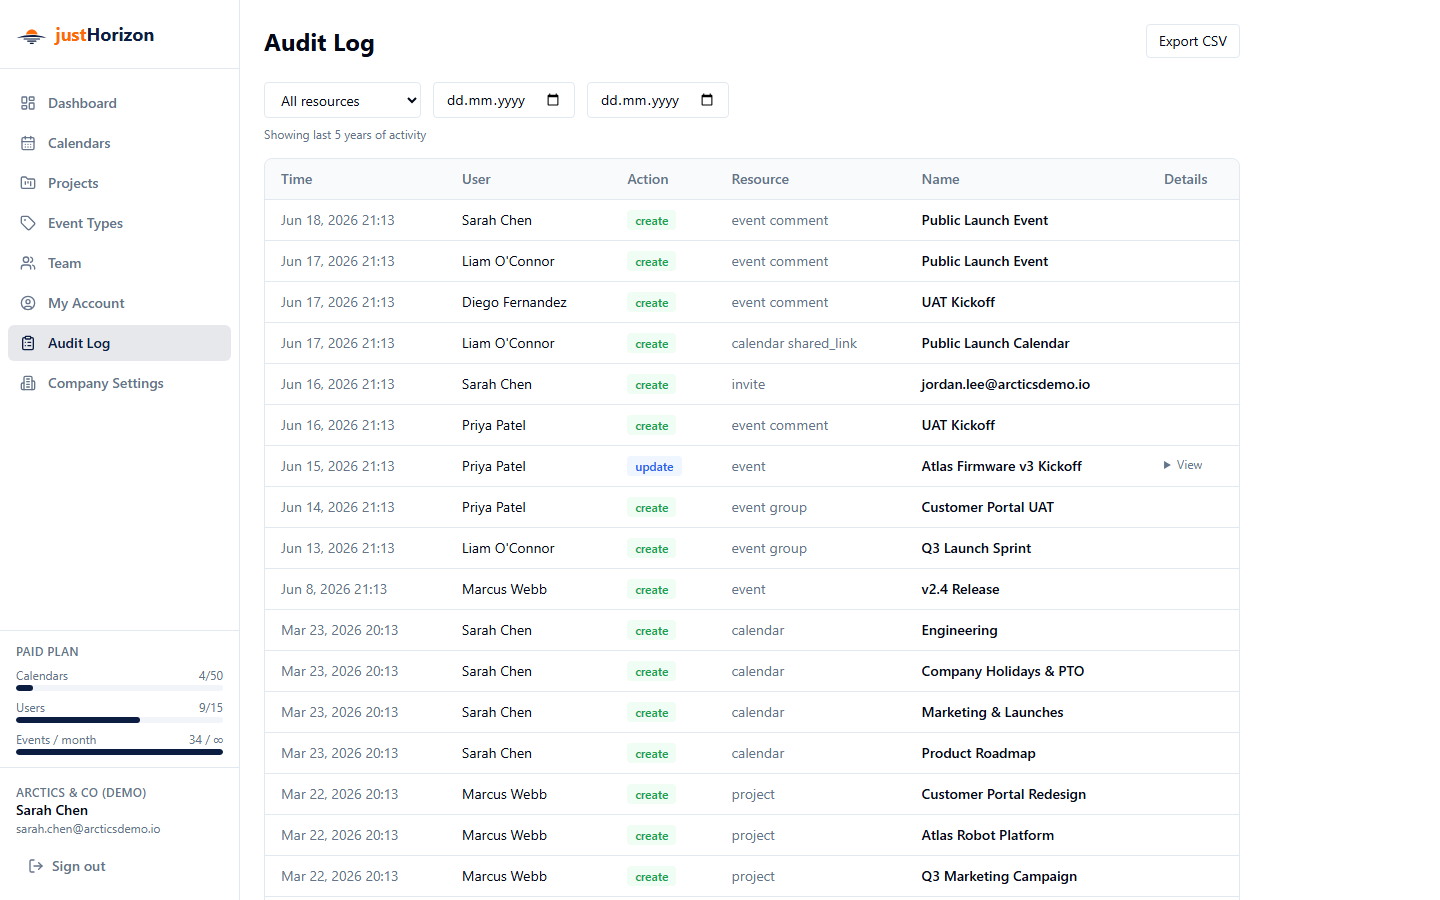Click the Q3 Launch Sprint name
The height and width of the screenshot is (900, 1440).
pyautogui.click(x=976, y=548)
